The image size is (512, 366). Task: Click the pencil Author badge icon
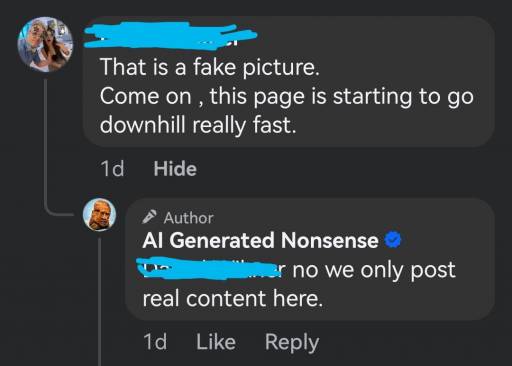149,217
